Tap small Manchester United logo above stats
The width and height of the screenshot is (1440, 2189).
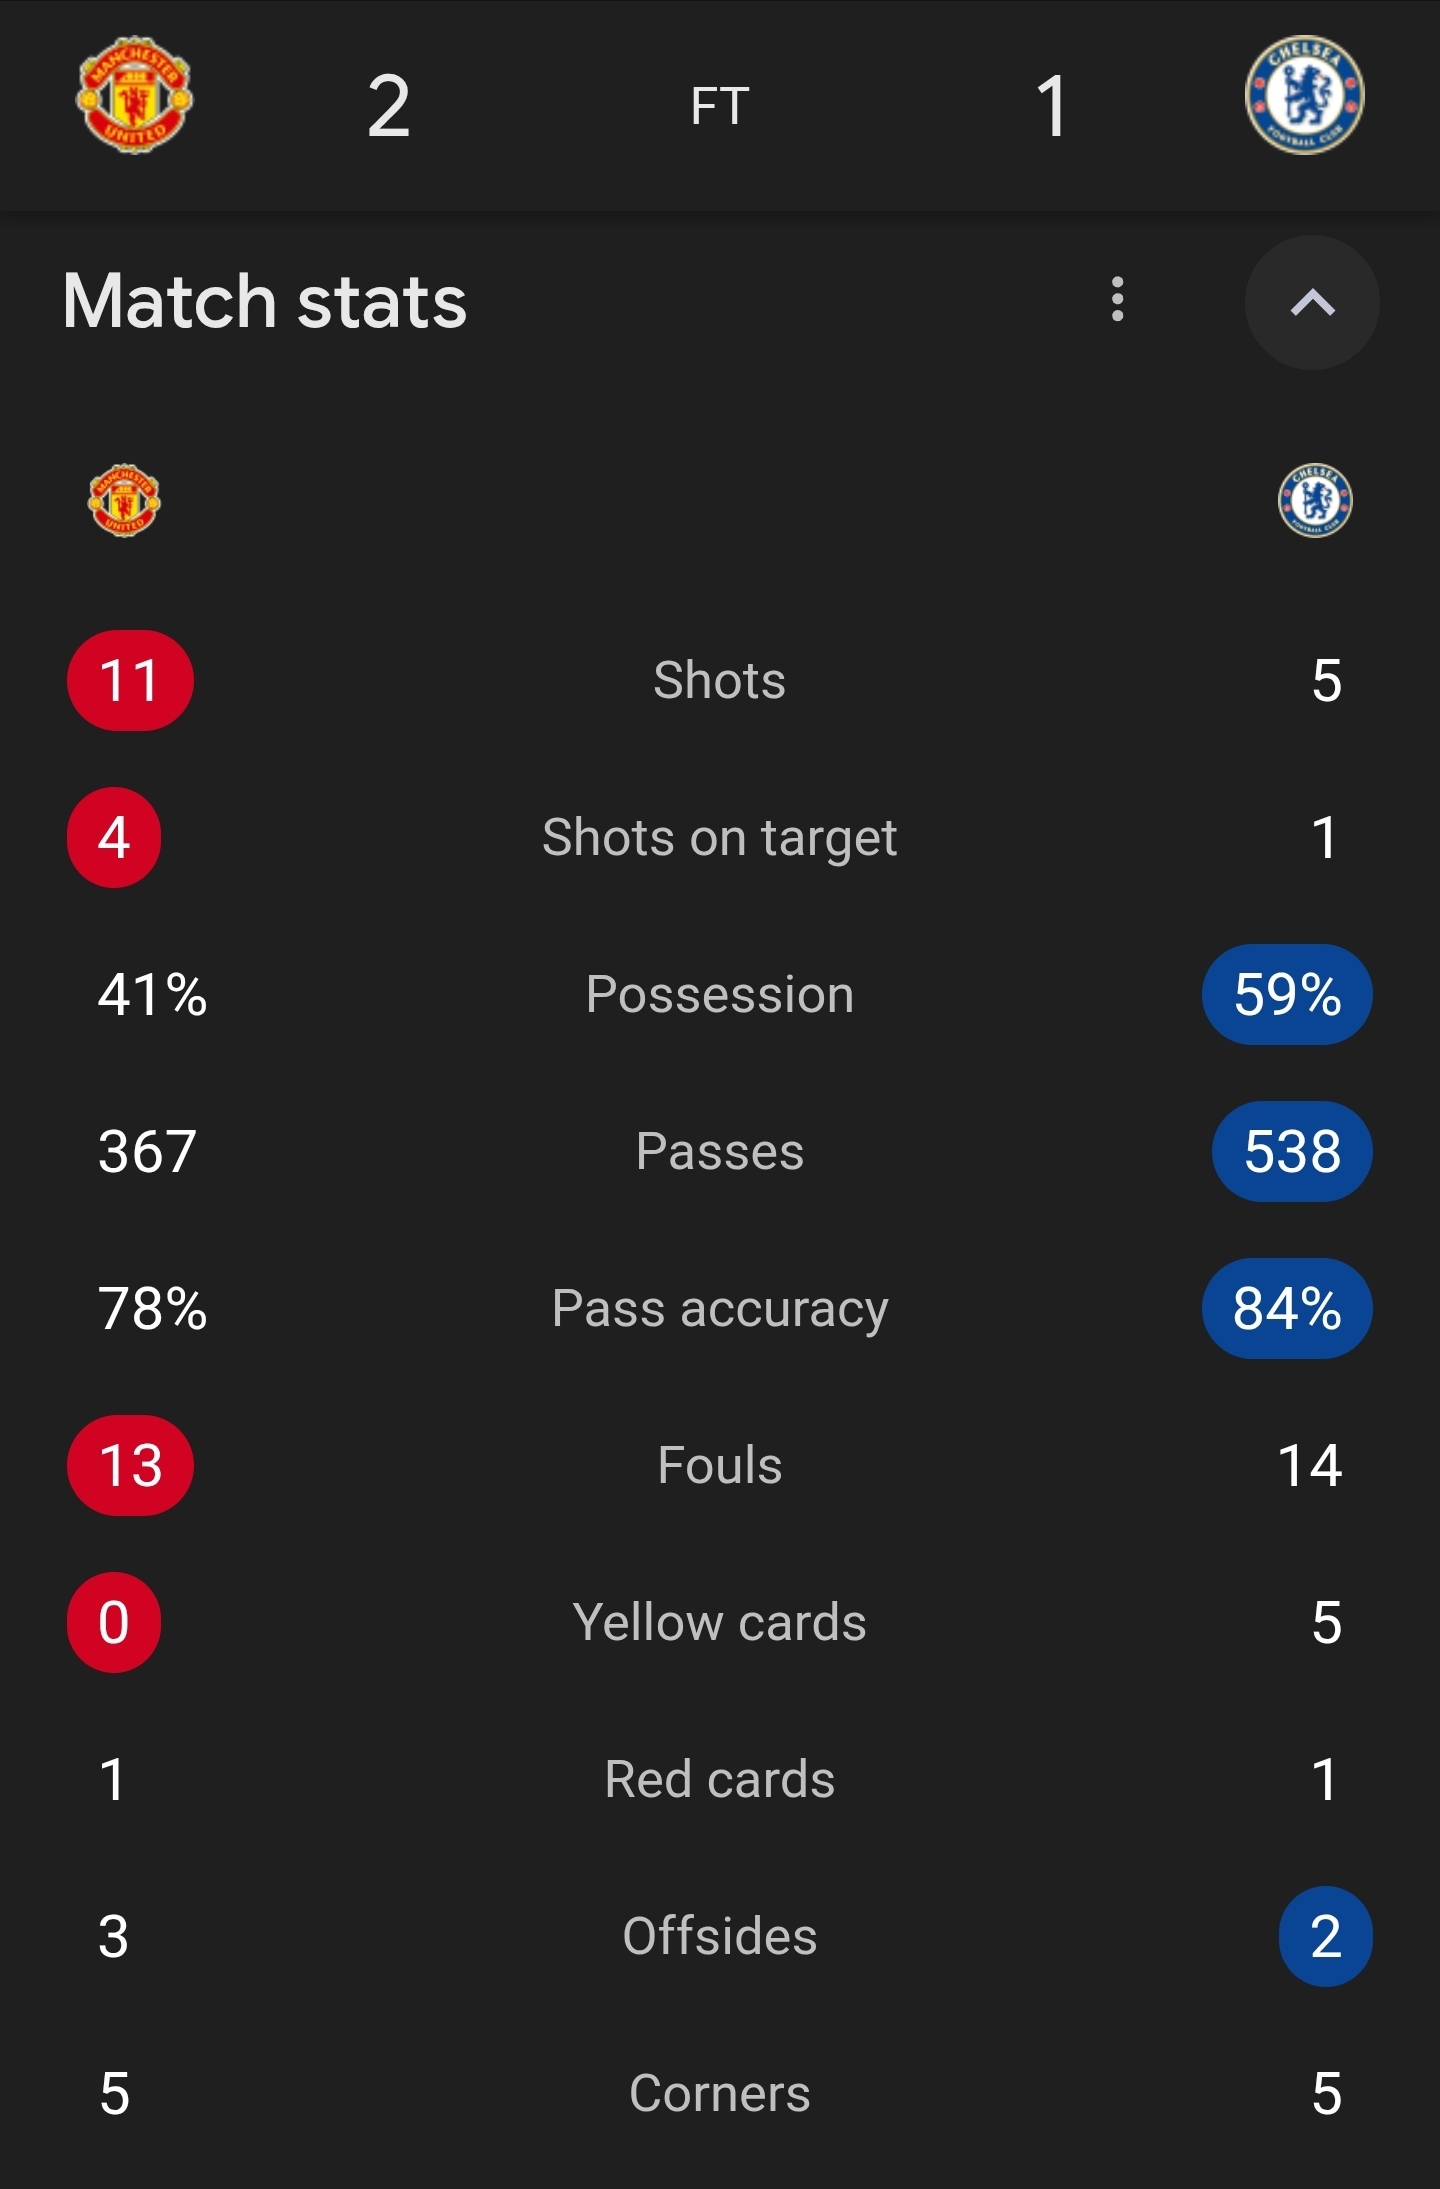tap(125, 500)
